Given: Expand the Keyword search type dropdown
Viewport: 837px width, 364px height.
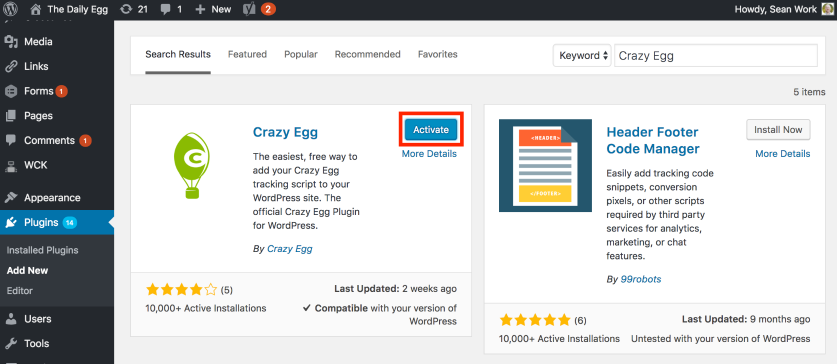Looking at the screenshot, I should click(582, 56).
